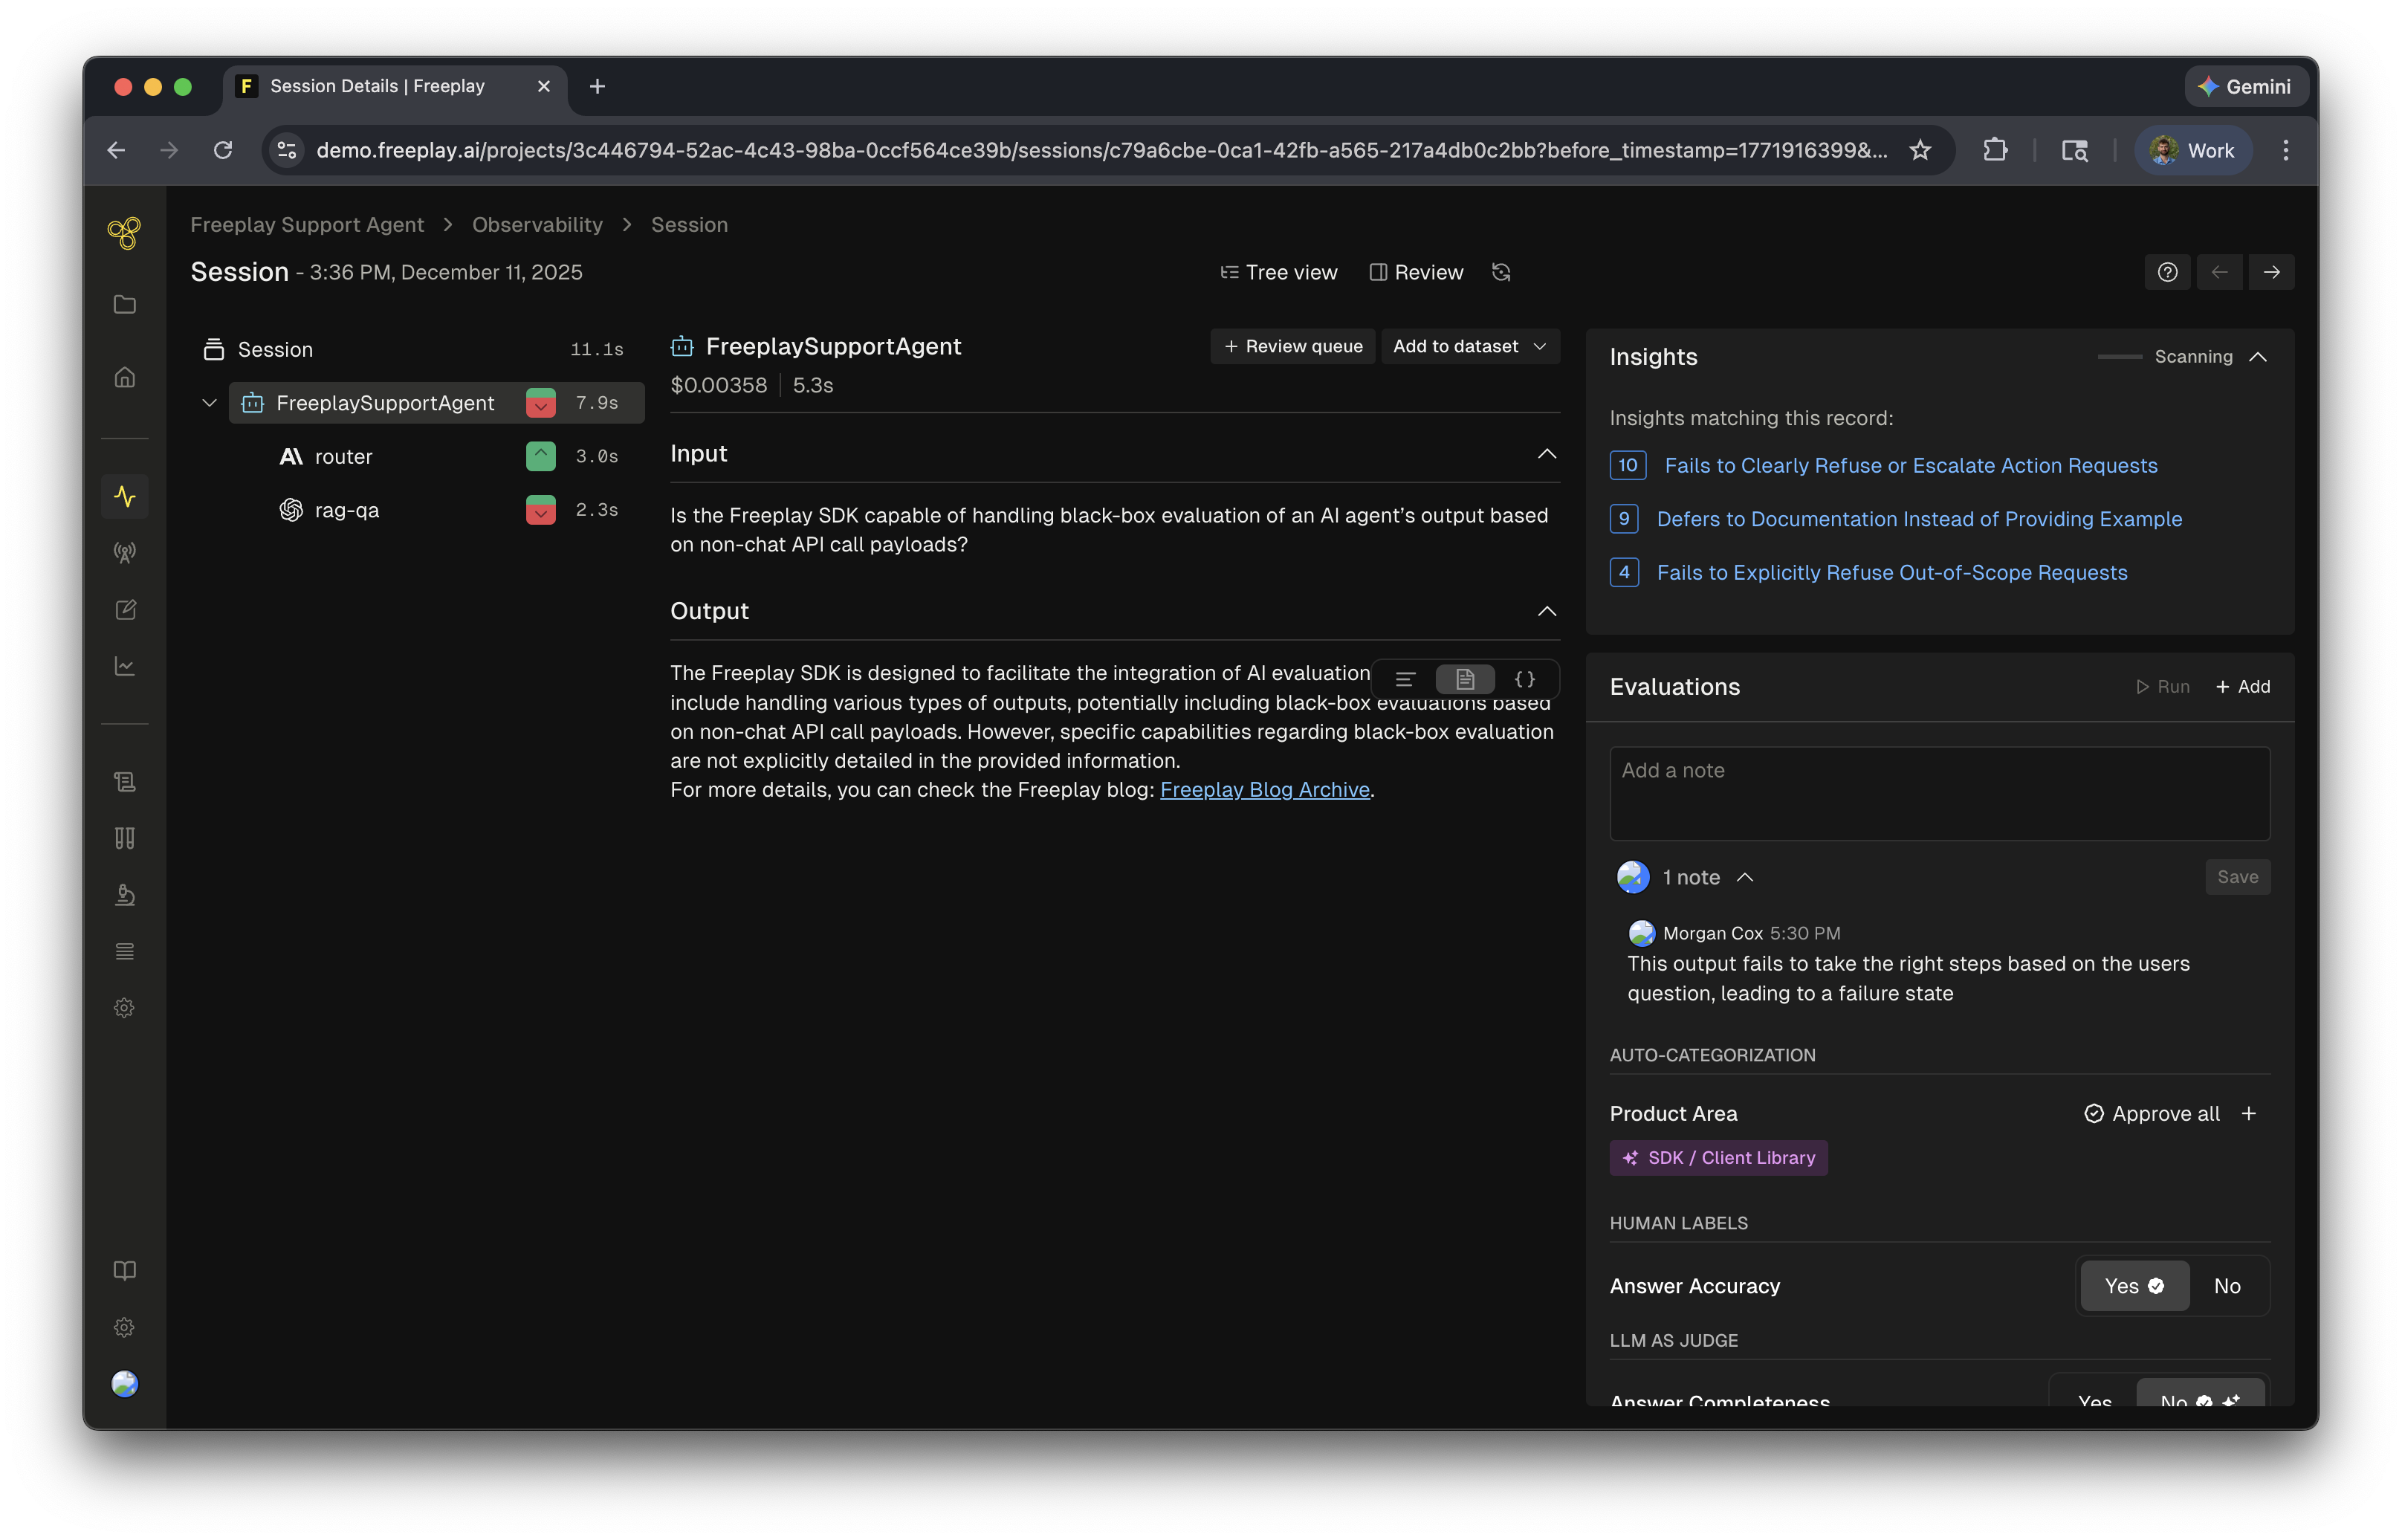Viewport: 2402px width, 1540px height.
Task: Open the compose/edit icon in sidebar
Action: [x=125, y=609]
